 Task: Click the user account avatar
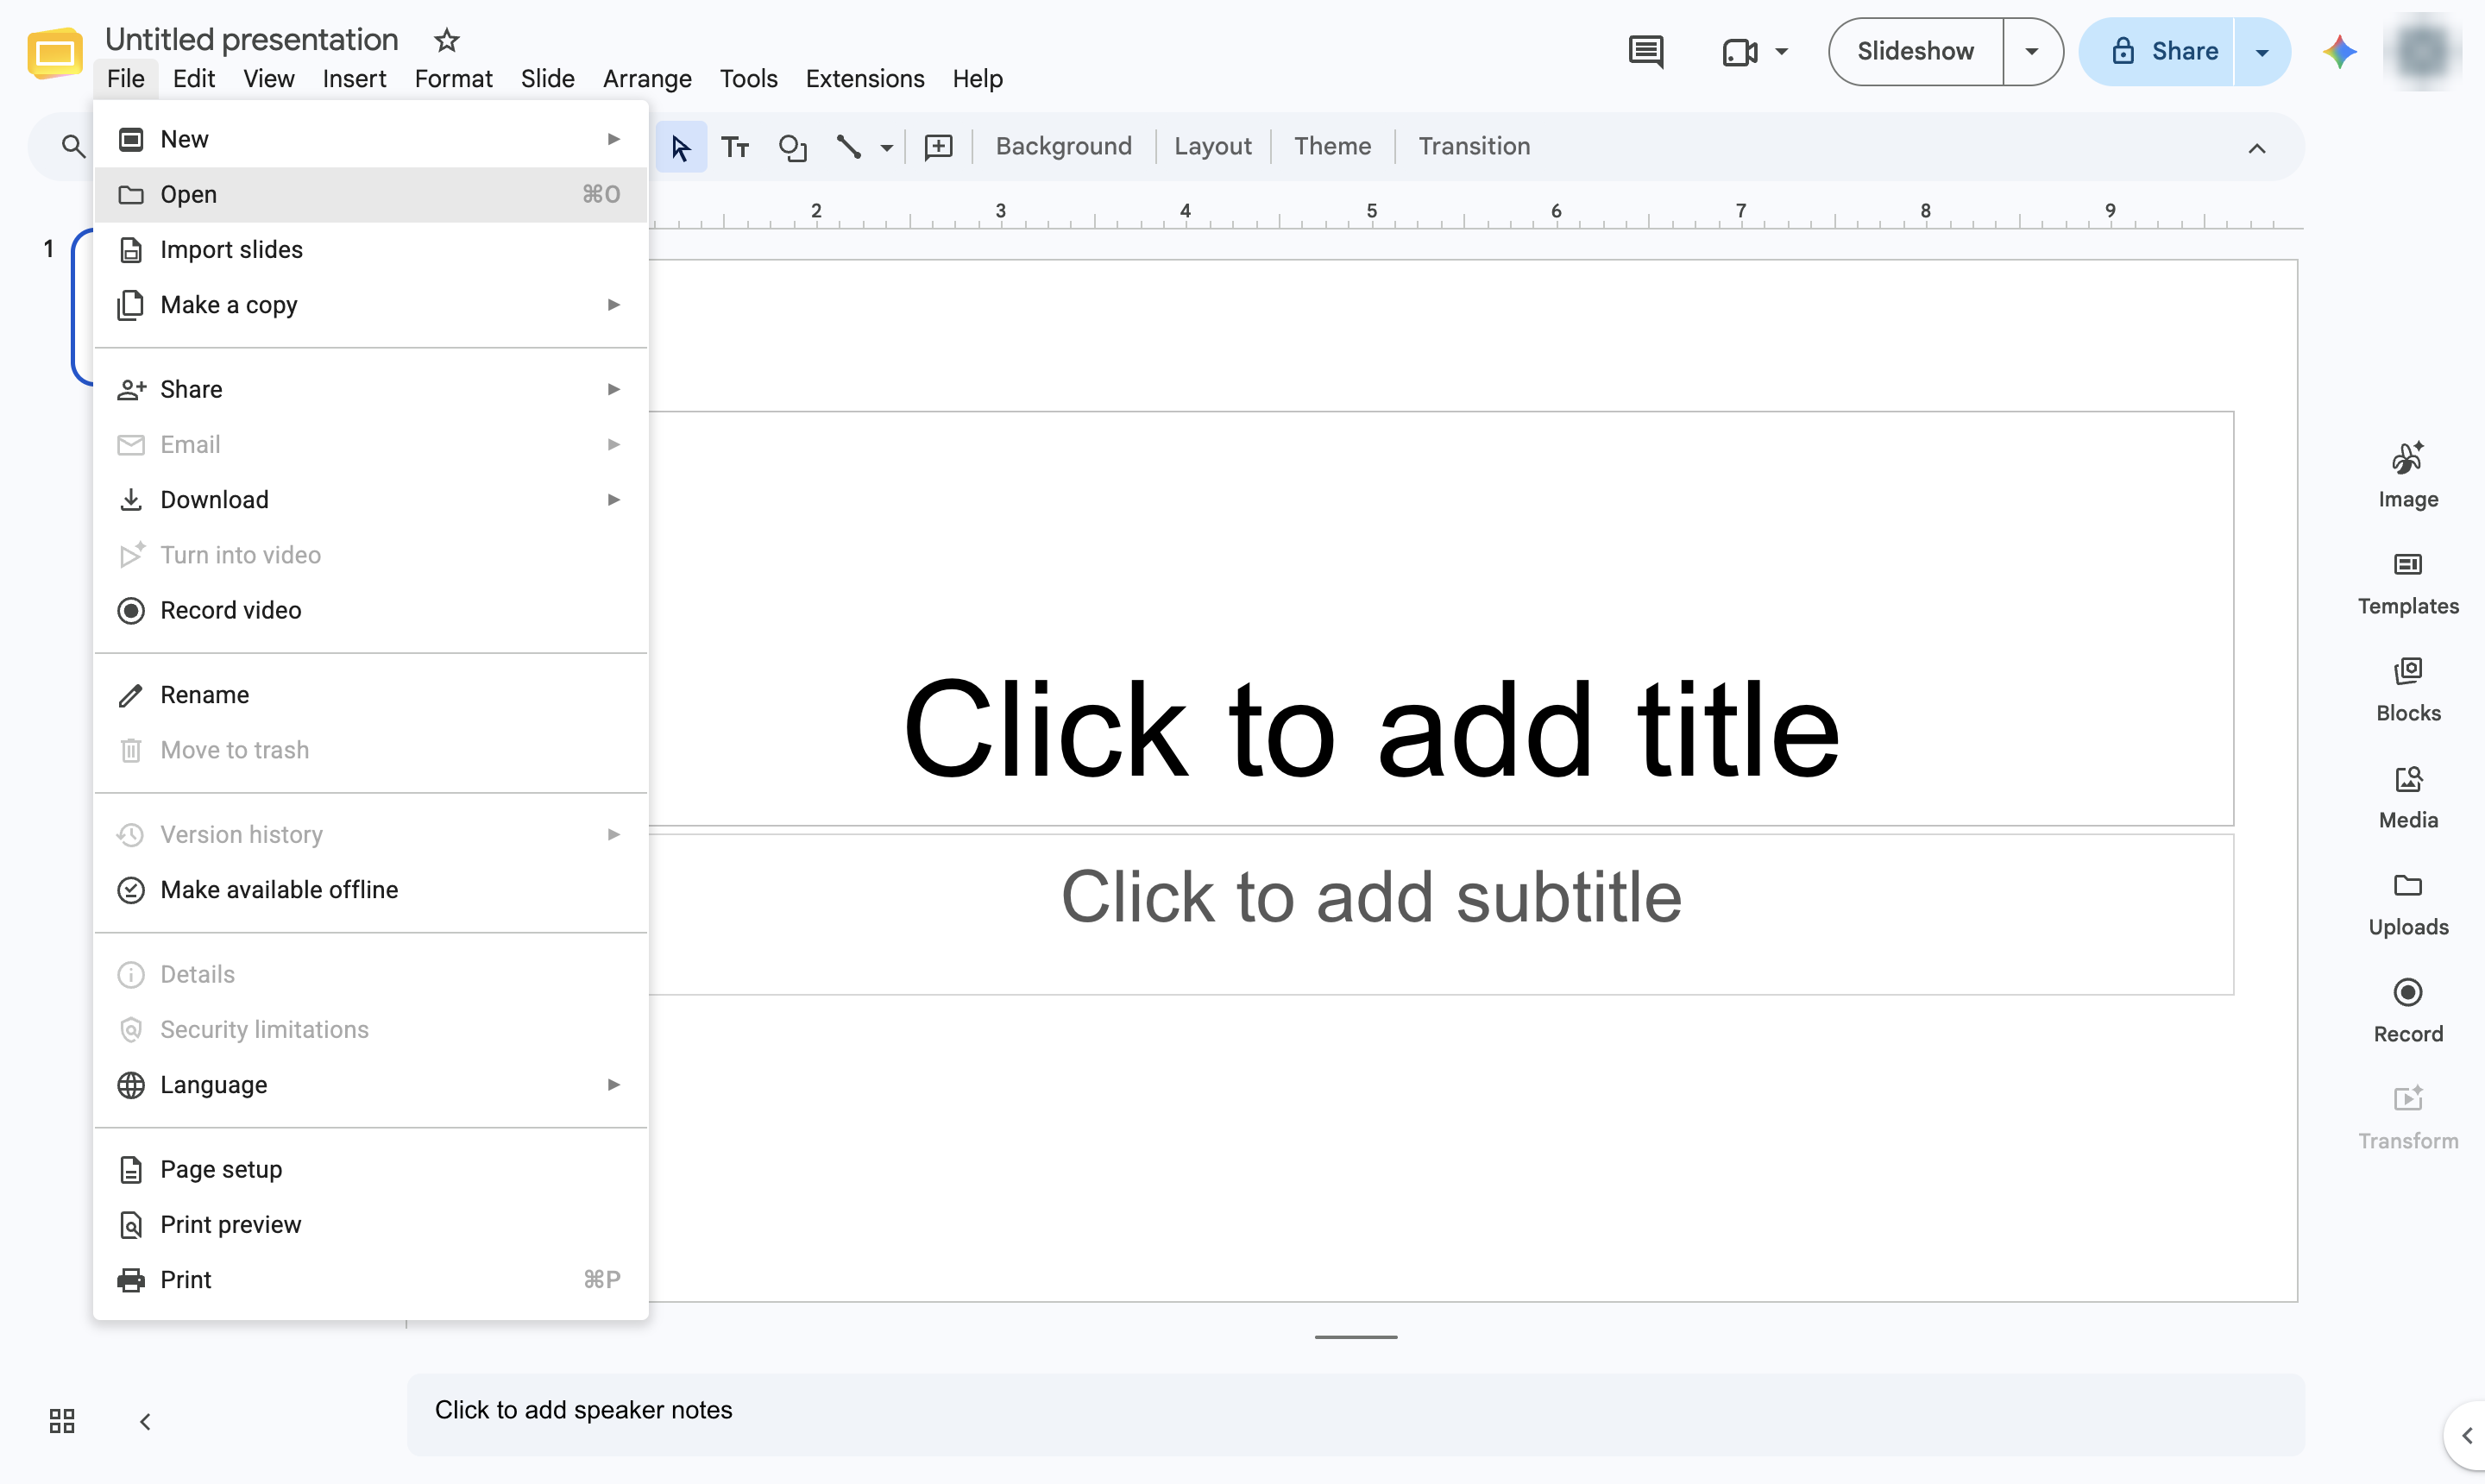2421,52
